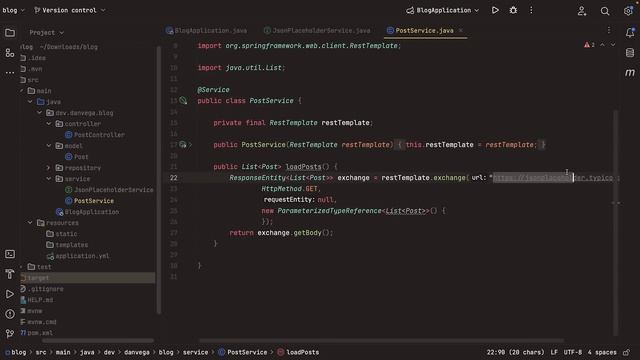Open the Maven tool window
The image size is (640, 360).
point(630,72)
